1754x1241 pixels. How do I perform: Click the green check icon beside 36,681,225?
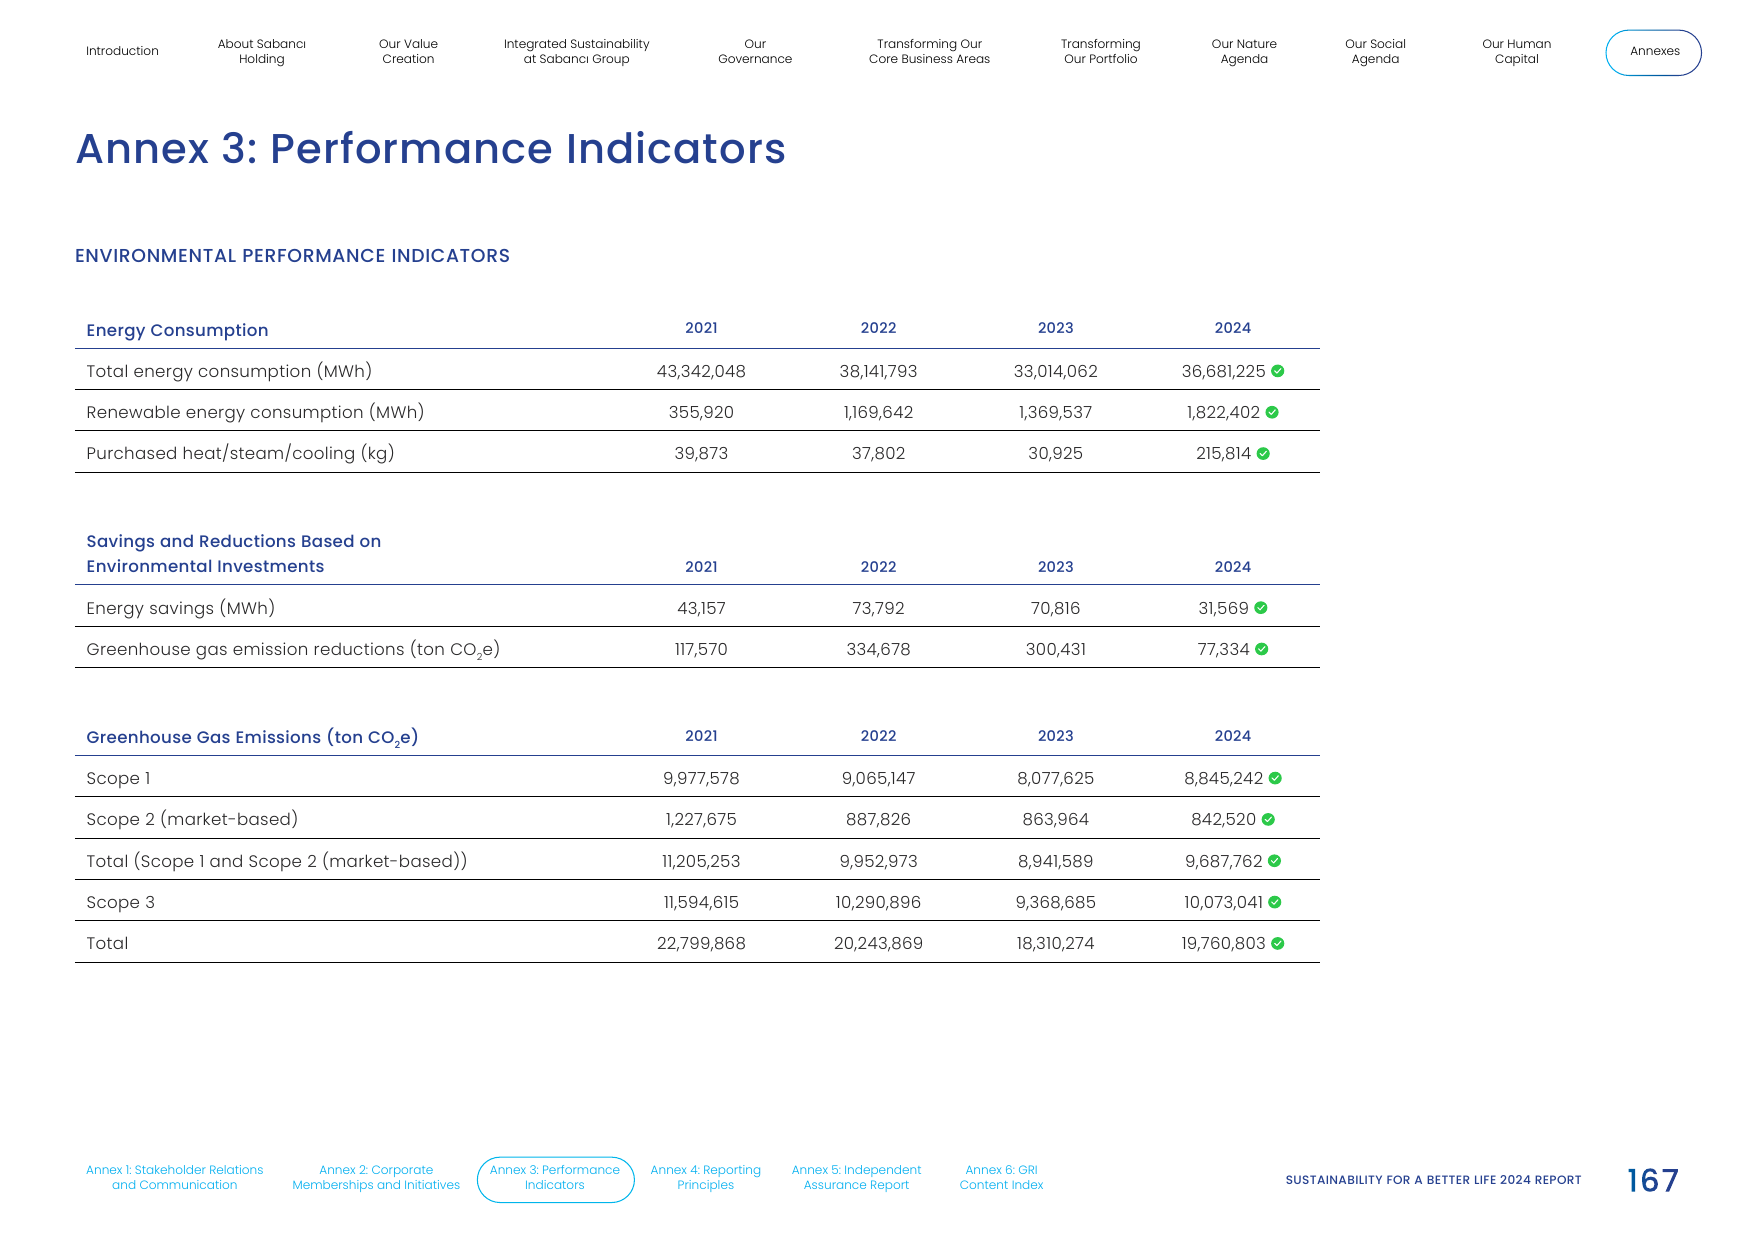click(1277, 371)
